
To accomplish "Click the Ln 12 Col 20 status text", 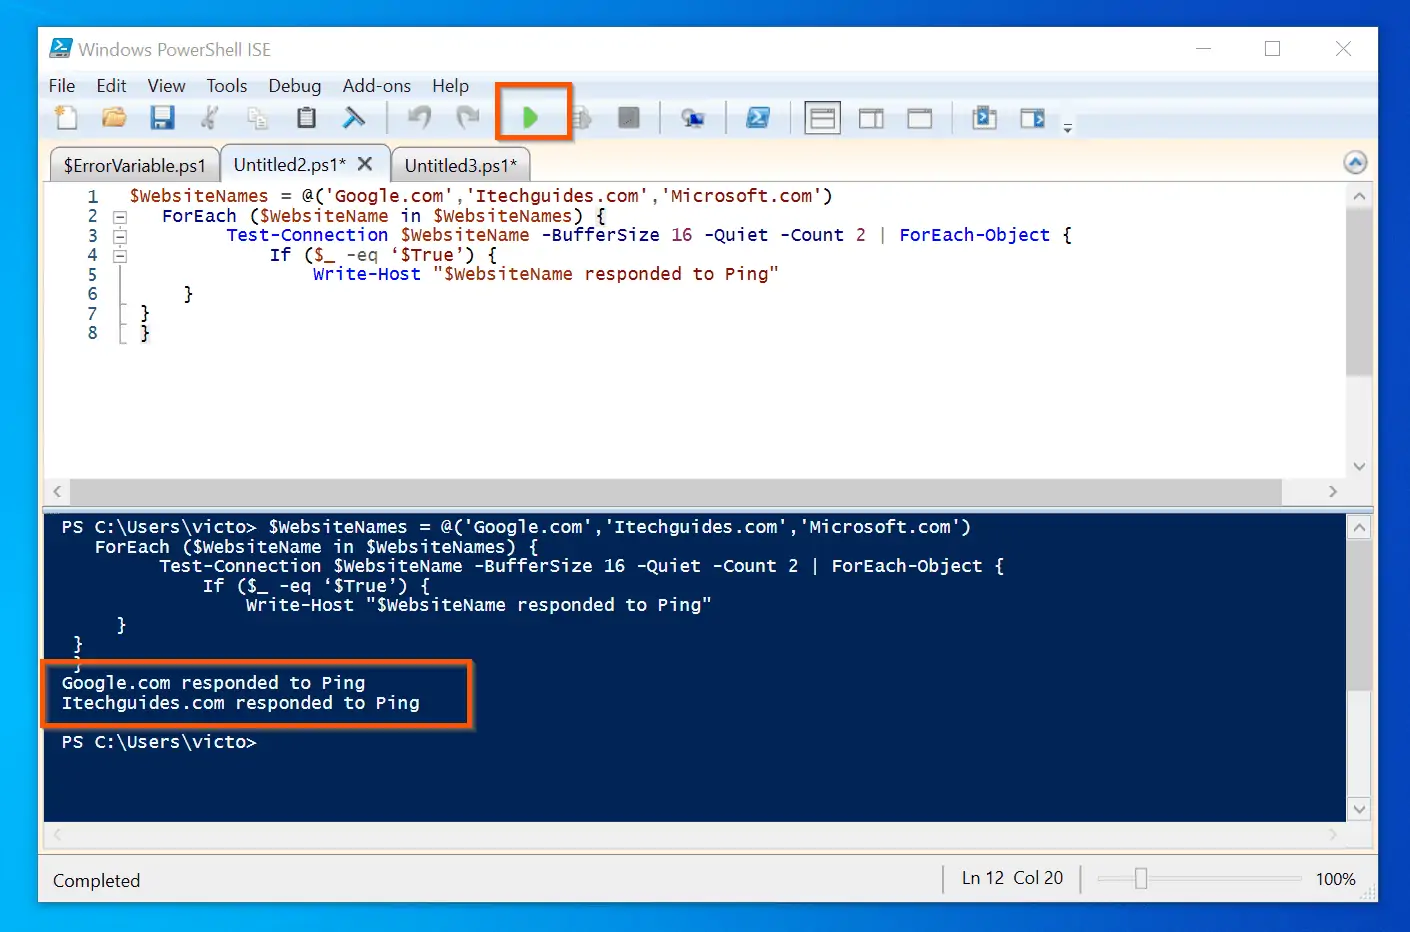I will click(x=1012, y=878).
